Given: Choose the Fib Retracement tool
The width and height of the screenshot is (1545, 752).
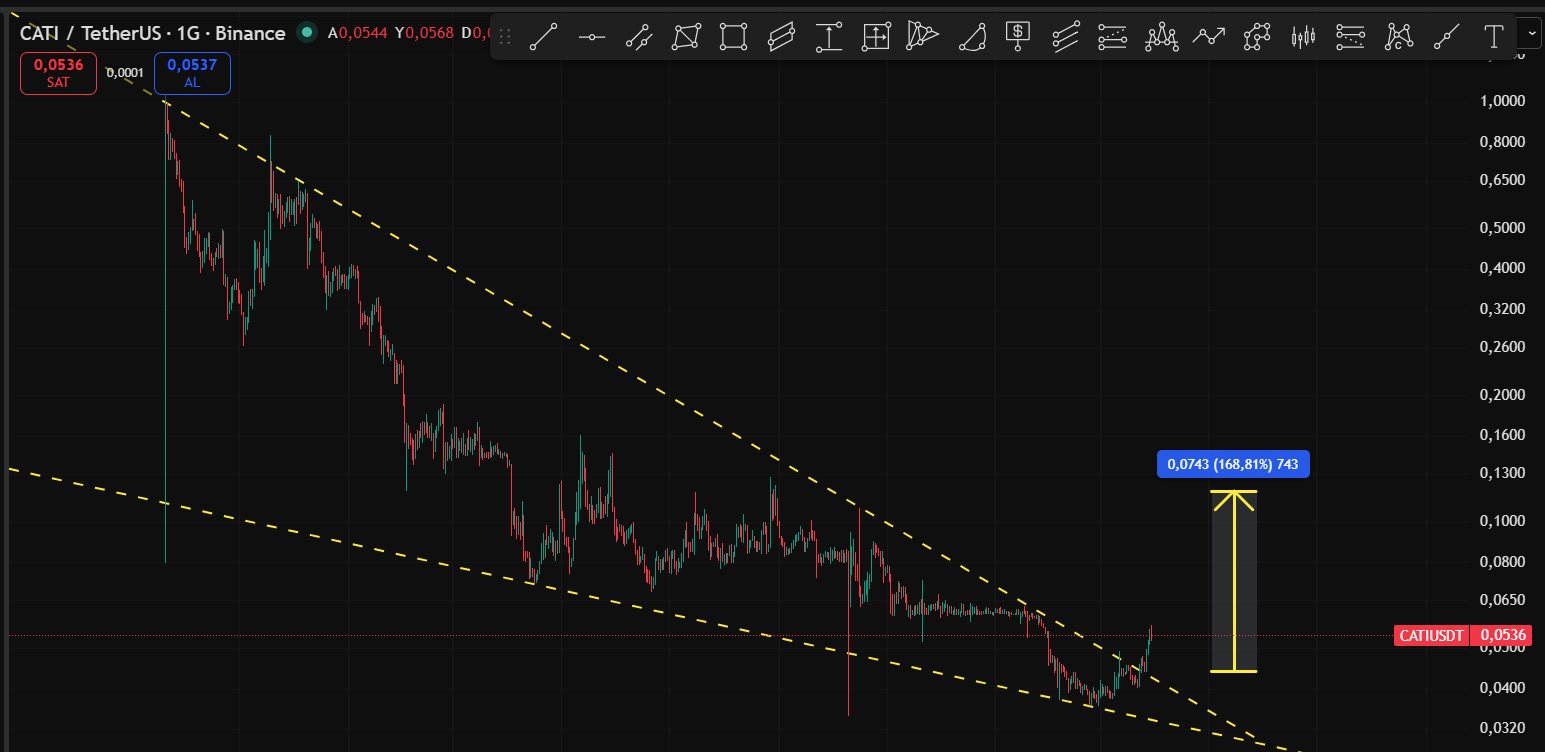Looking at the screenshot, I should pos(1113,37).
